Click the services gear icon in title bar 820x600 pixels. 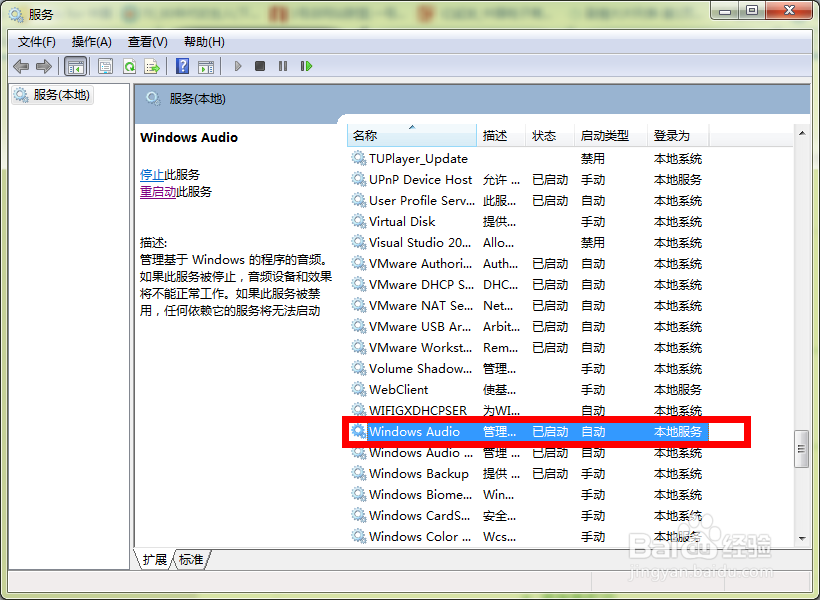tap(16, 14)
